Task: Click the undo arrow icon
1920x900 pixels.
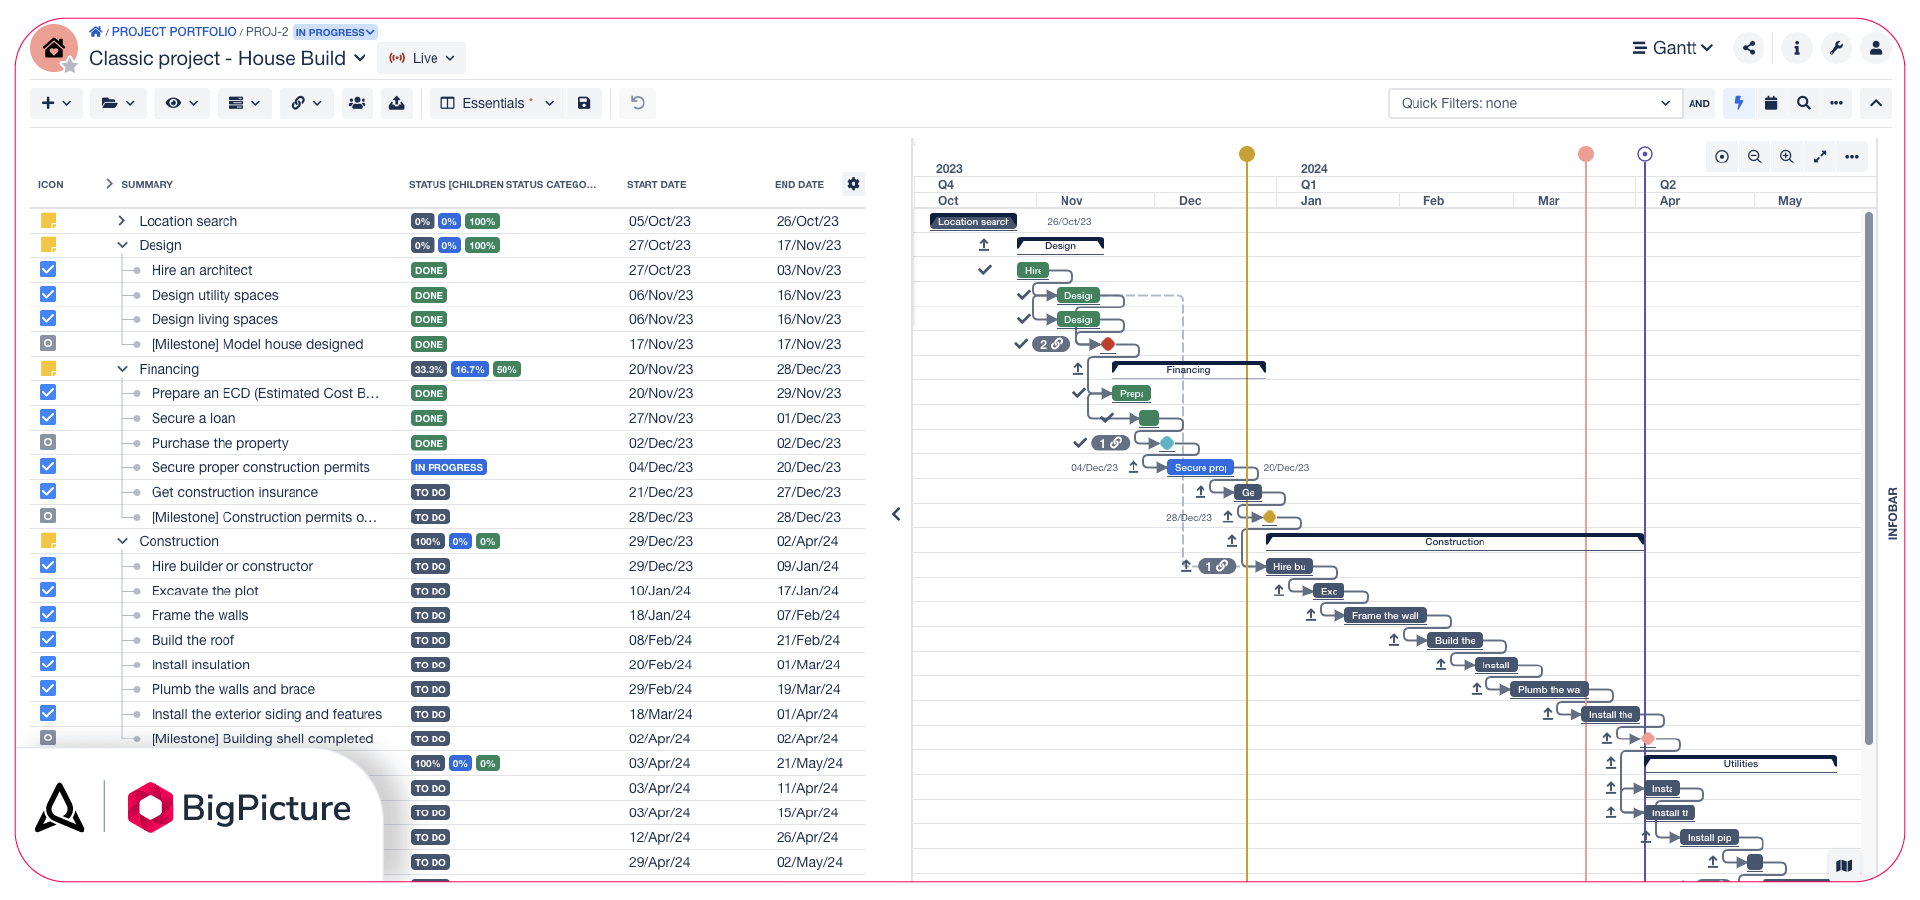Action: click(x=637, y=103)
